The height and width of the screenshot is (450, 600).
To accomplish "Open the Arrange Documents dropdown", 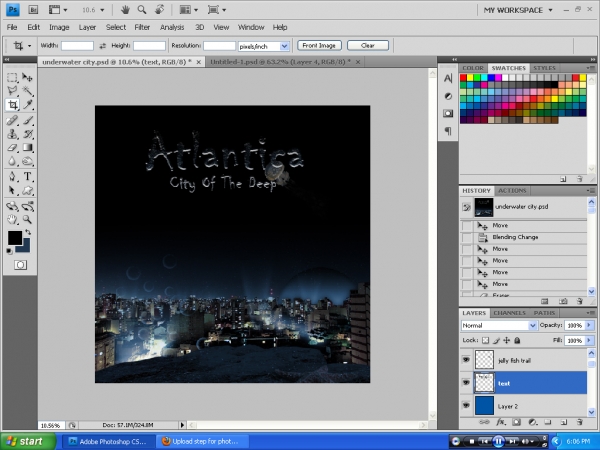I will [x=189, y=10].
